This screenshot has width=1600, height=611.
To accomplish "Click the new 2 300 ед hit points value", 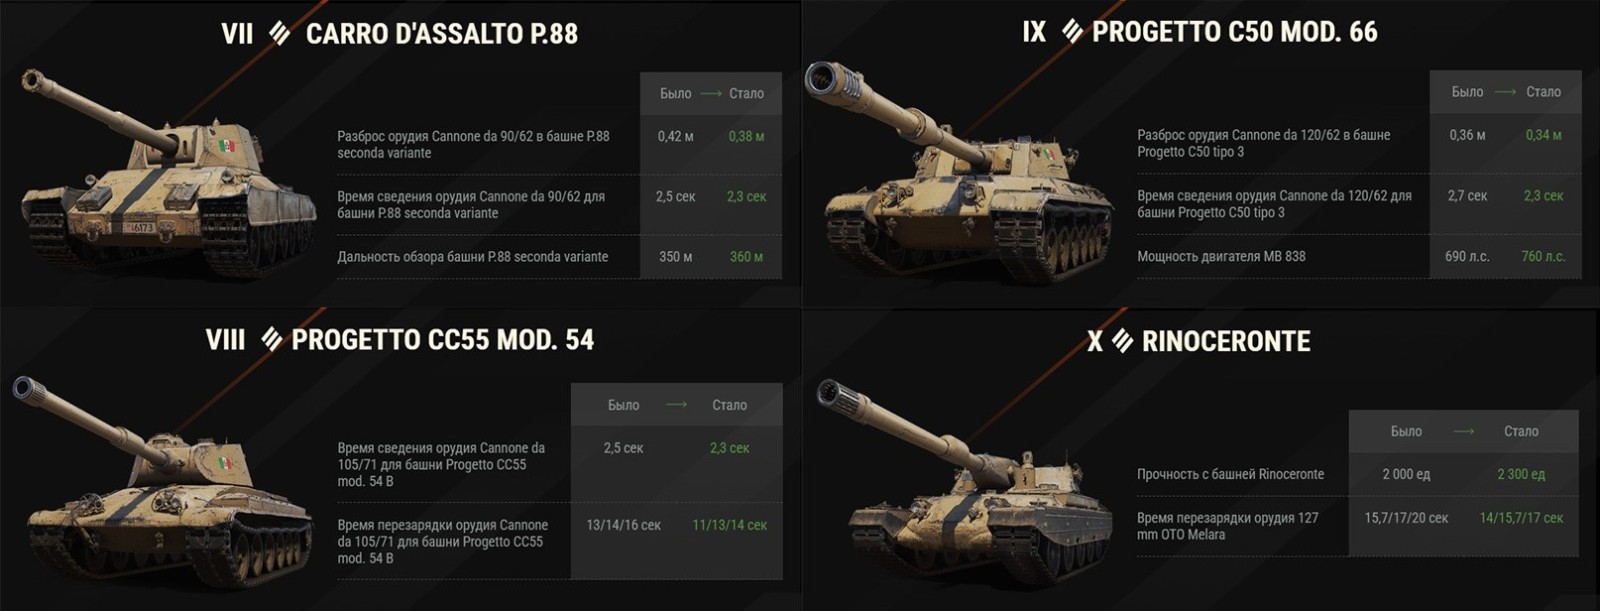I will pyautogui.click(x=1521, y=475).
